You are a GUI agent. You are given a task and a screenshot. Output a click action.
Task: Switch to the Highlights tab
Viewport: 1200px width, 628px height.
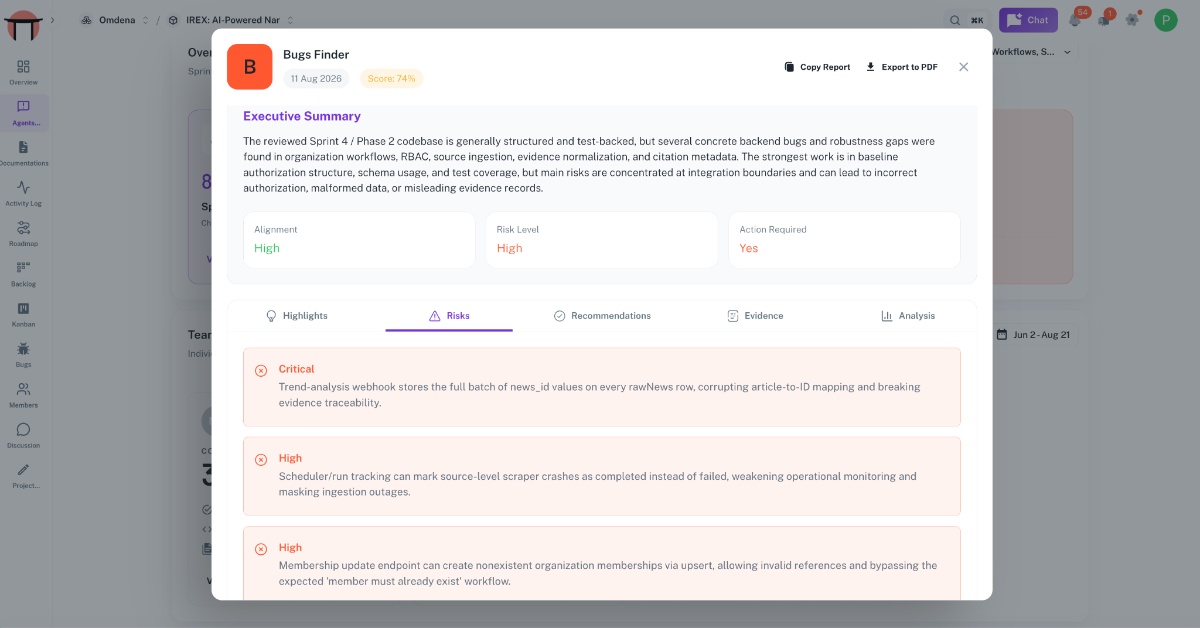pos(296,316)
